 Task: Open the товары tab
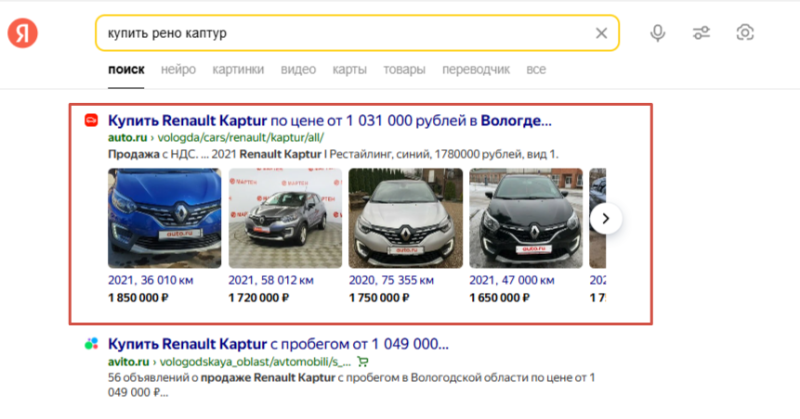tap(404, 70)
